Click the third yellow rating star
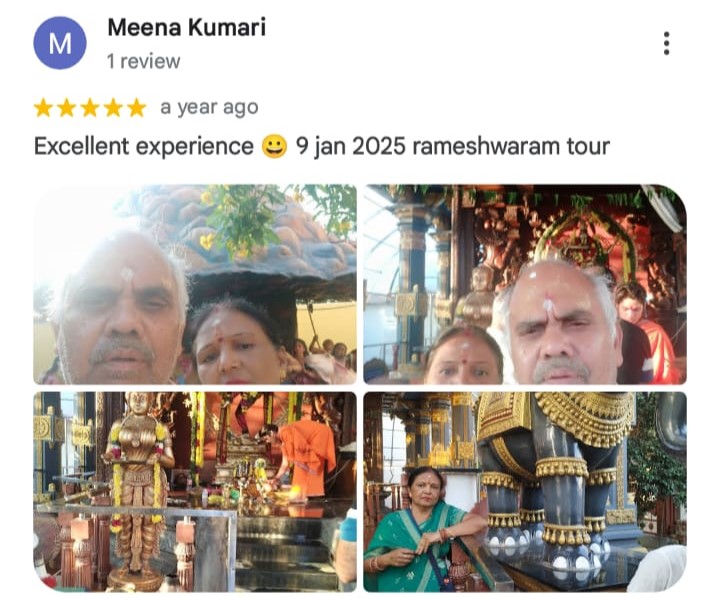Screen dimensions: 720x598 pos(90,108)
